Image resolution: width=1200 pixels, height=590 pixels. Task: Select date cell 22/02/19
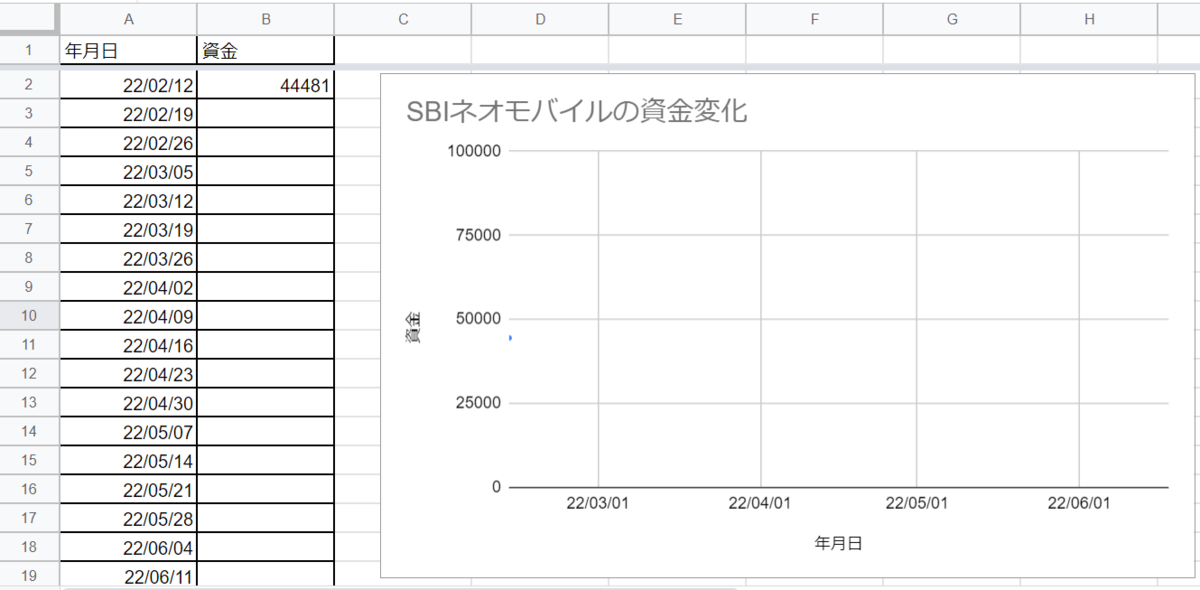point(128,114)
